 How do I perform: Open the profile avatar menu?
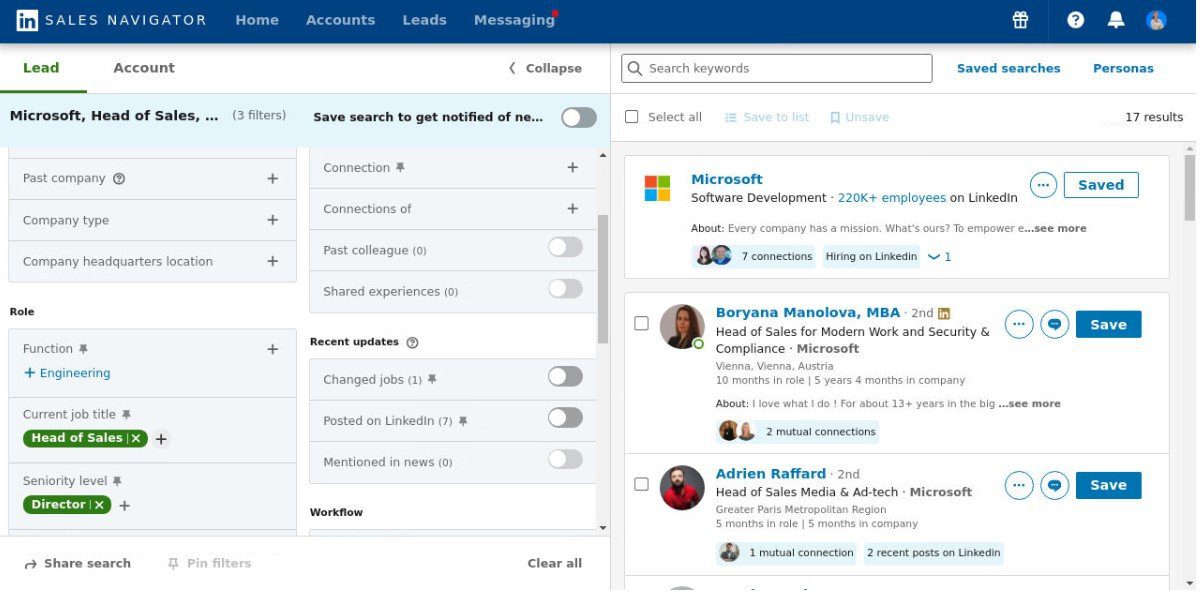click(1156, 20)
